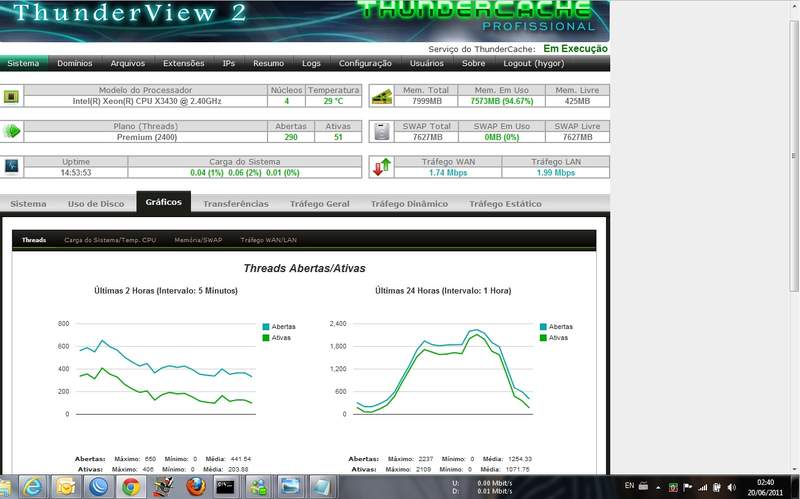Viewport: 800px width, 499px height.
Task: Open Windows Live Messenger taskbar icon
Action: (x=258, y=487)
